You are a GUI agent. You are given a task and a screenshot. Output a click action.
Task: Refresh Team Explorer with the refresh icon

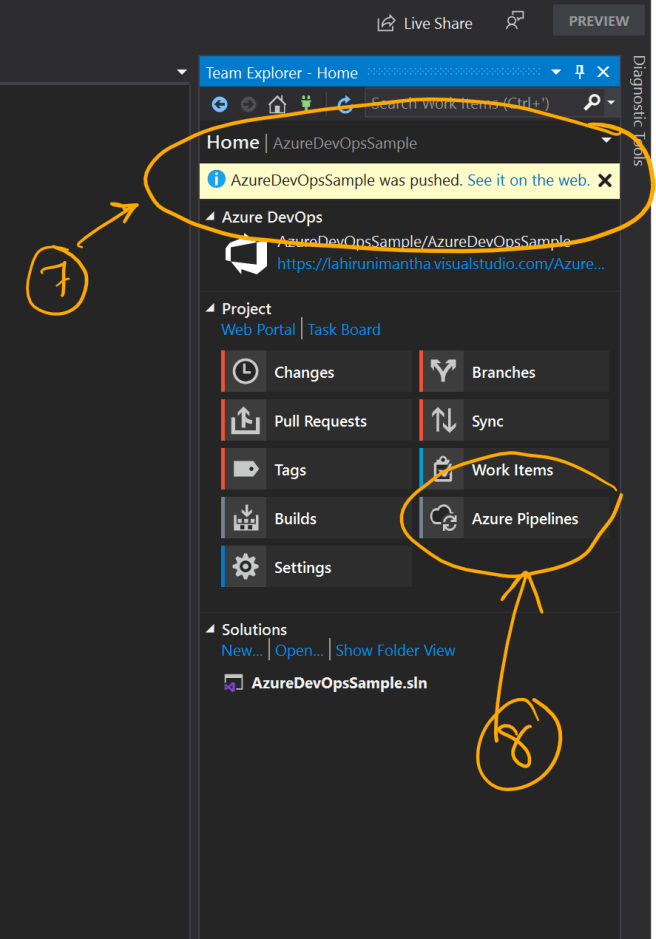[344, 103]
